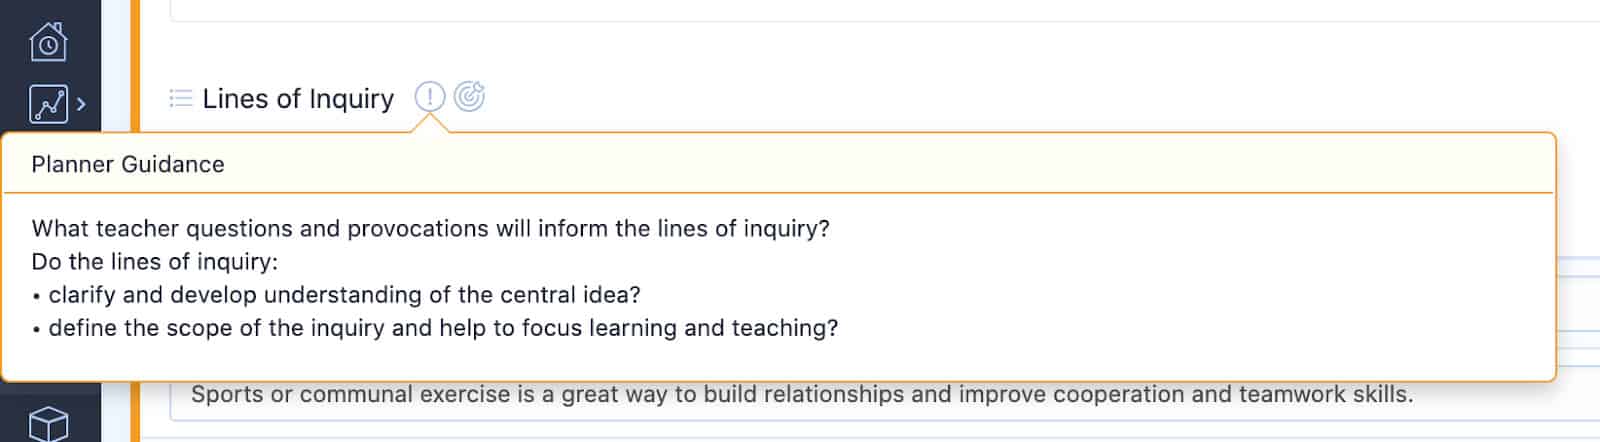Click the teacher questions and provocations line
Image resolution: width=1600 pixels, height=442 pixels.
pyautogui.click(x=430, y=228)
